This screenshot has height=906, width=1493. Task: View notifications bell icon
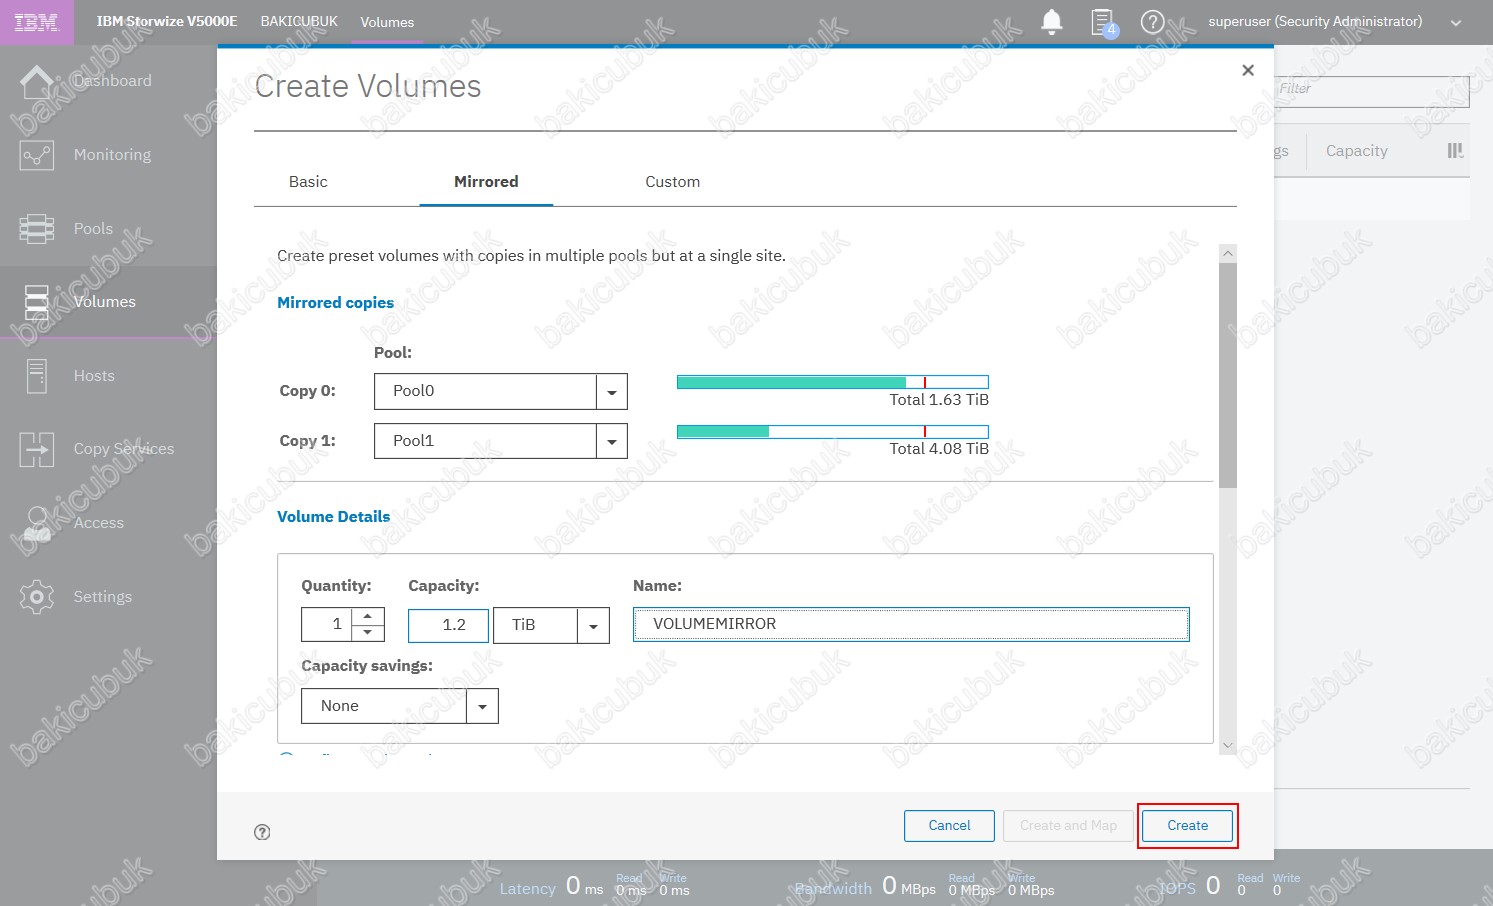(1052, 22)
